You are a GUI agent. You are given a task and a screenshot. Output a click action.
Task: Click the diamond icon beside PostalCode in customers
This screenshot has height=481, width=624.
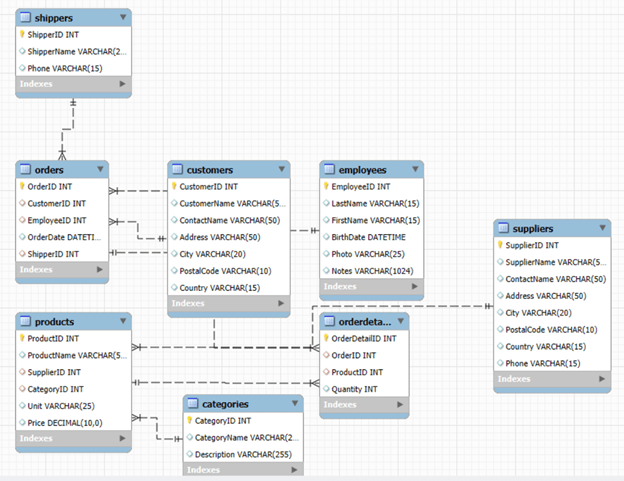click(x=174, y=271)
